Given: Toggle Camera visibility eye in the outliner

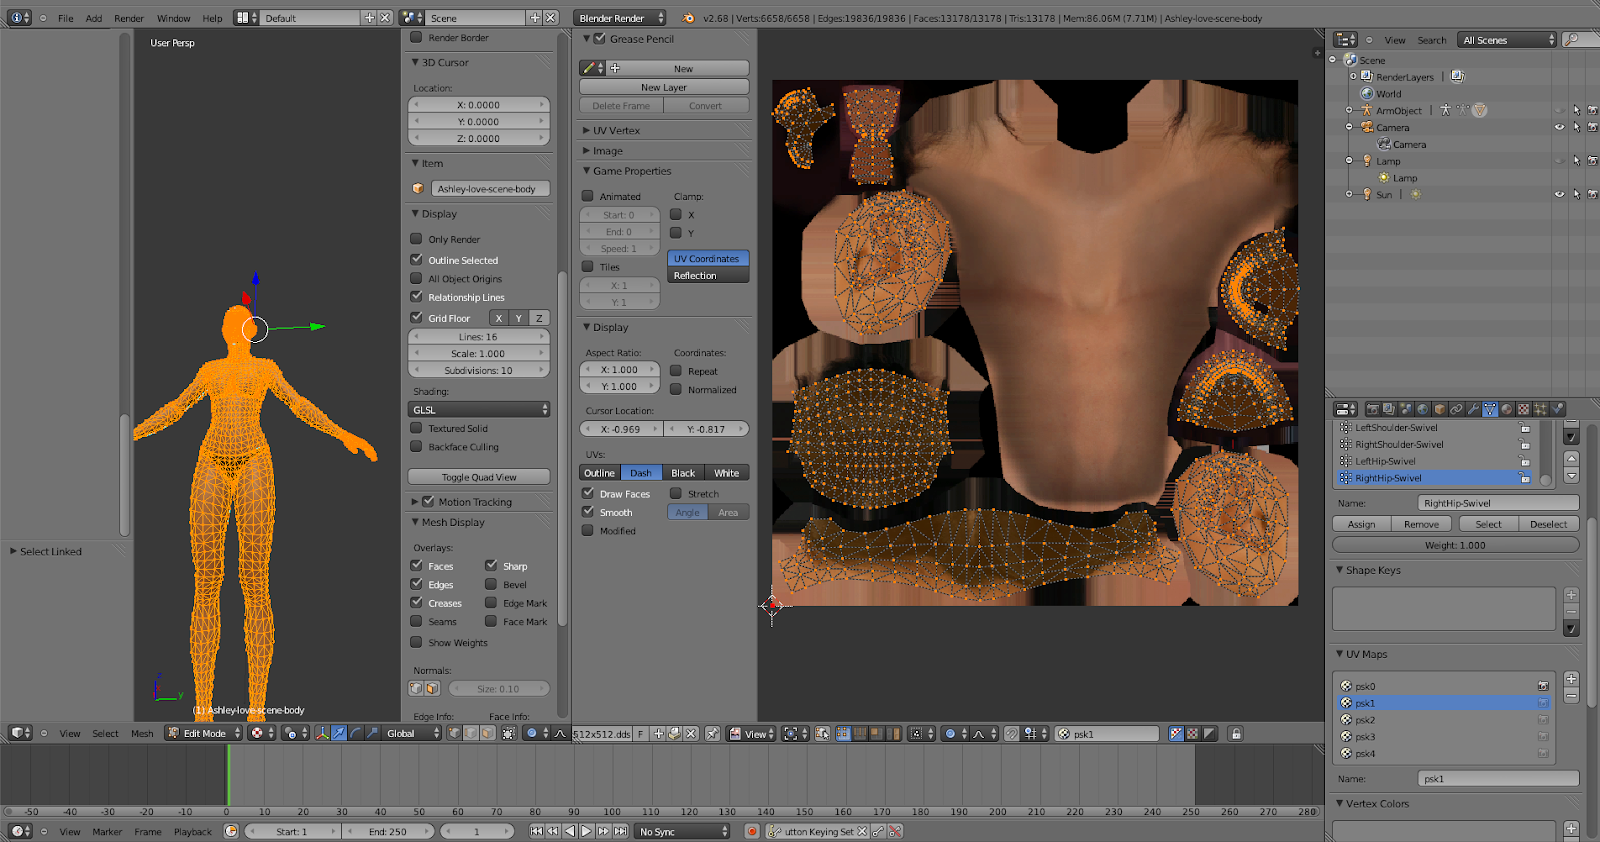Looking at the screenshot, I should point(1559,127).
